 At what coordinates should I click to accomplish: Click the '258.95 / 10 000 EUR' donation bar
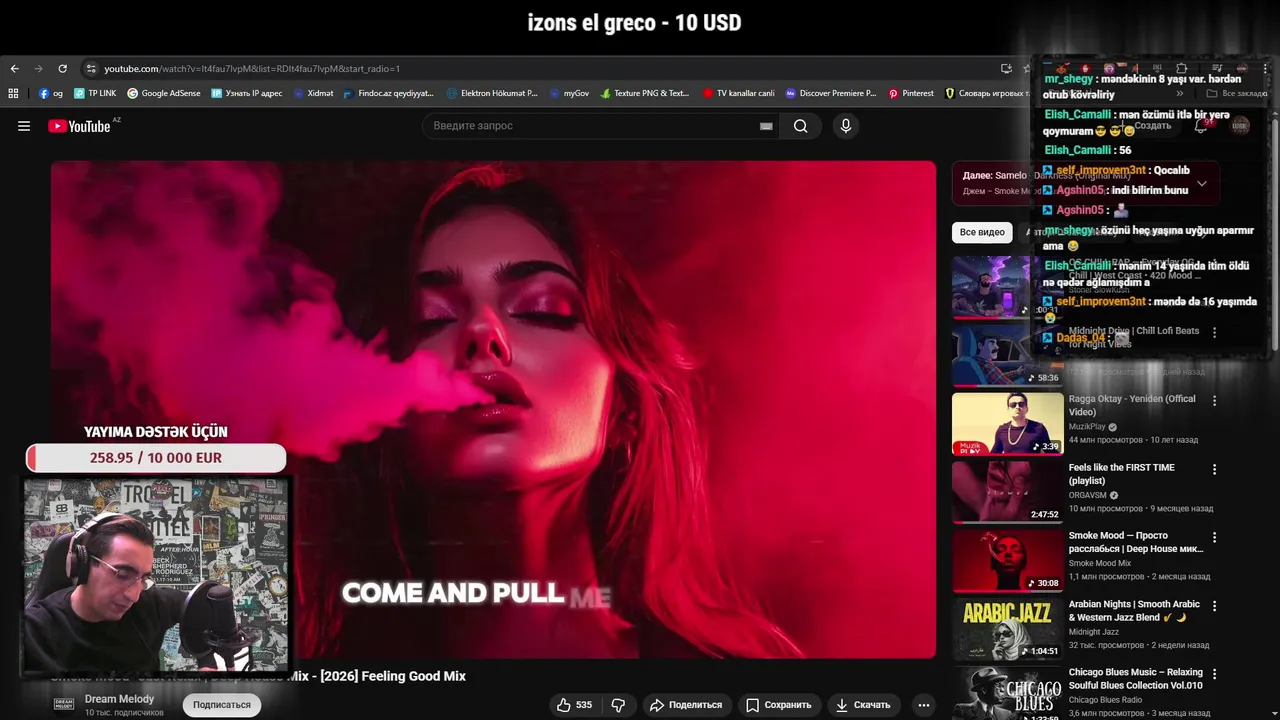(x=156, y=458)
